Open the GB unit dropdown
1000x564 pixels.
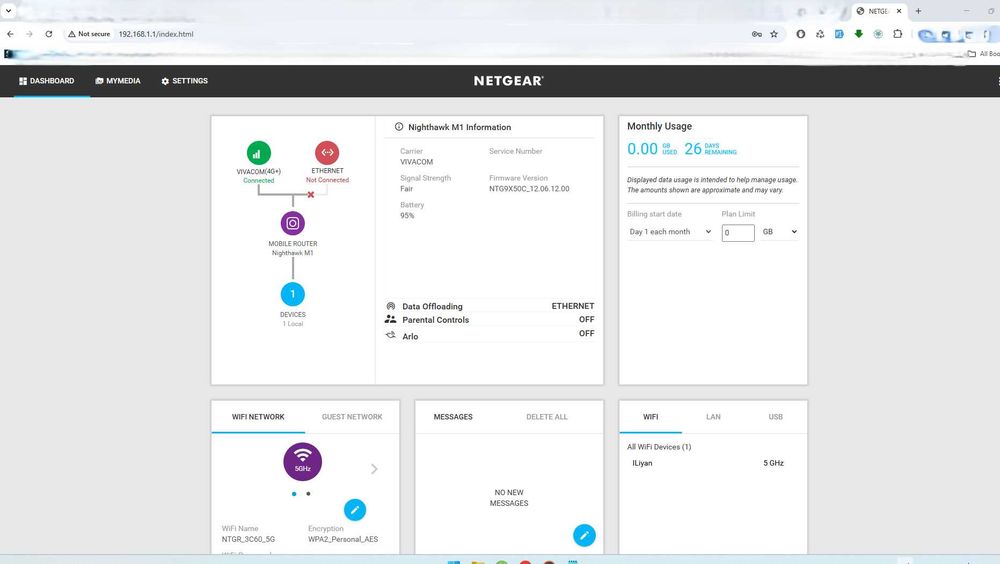(x=779, y=232)
